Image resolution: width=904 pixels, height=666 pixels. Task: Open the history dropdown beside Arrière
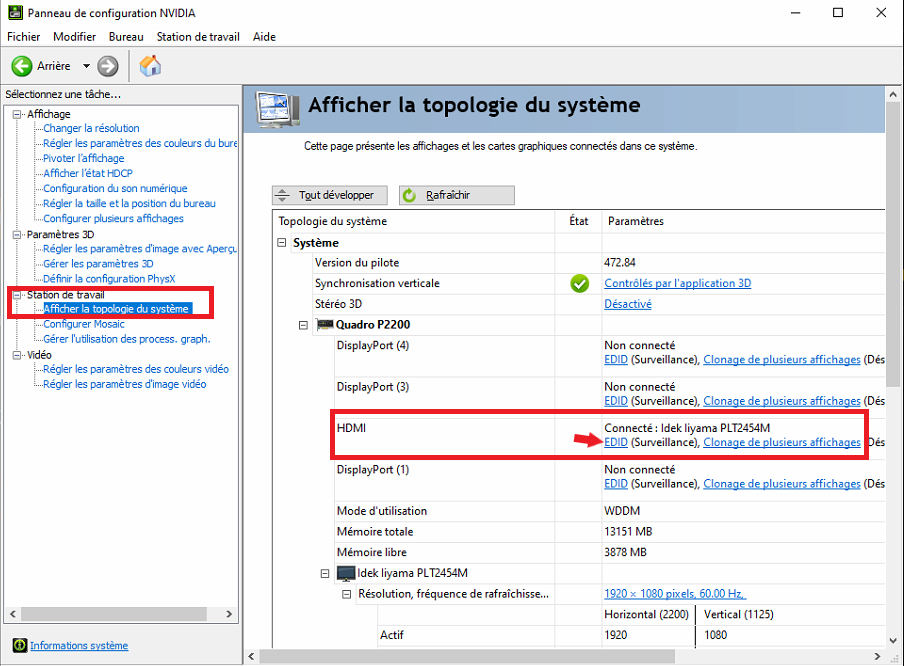coord(86,66)
